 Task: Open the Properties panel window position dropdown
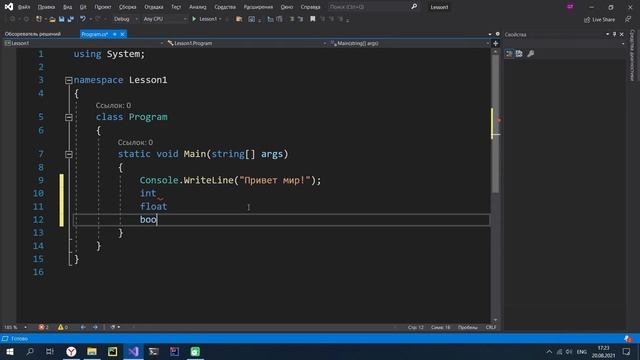(x=607, y=34)
